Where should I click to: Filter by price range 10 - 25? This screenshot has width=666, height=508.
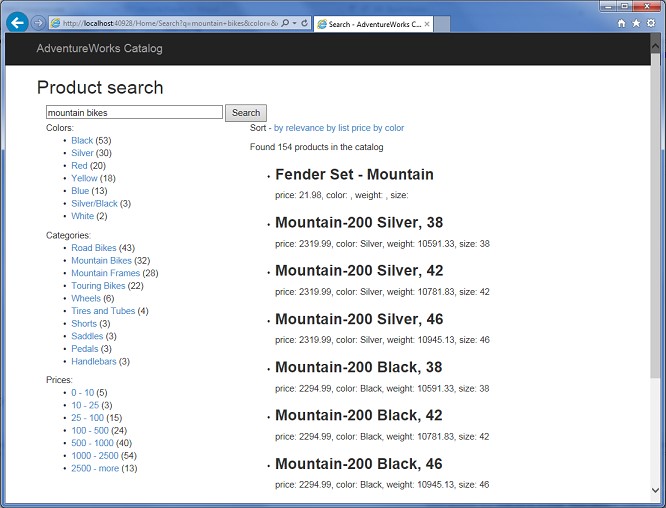[x=85, y=406]
